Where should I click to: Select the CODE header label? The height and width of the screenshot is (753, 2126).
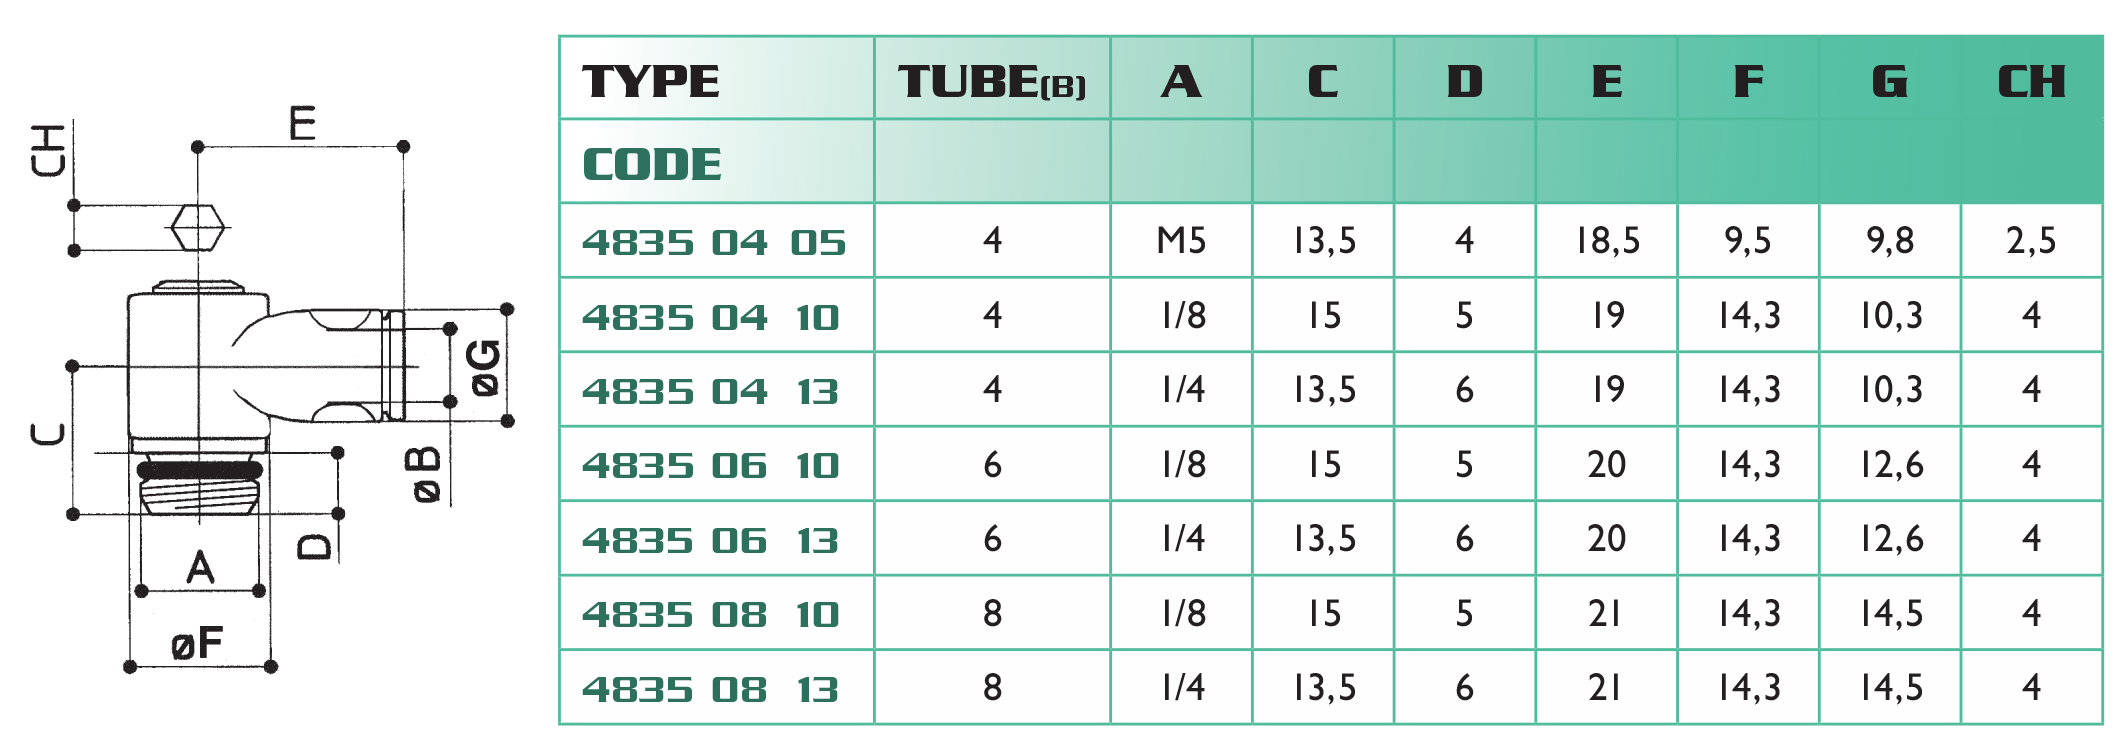pos(652,164)
